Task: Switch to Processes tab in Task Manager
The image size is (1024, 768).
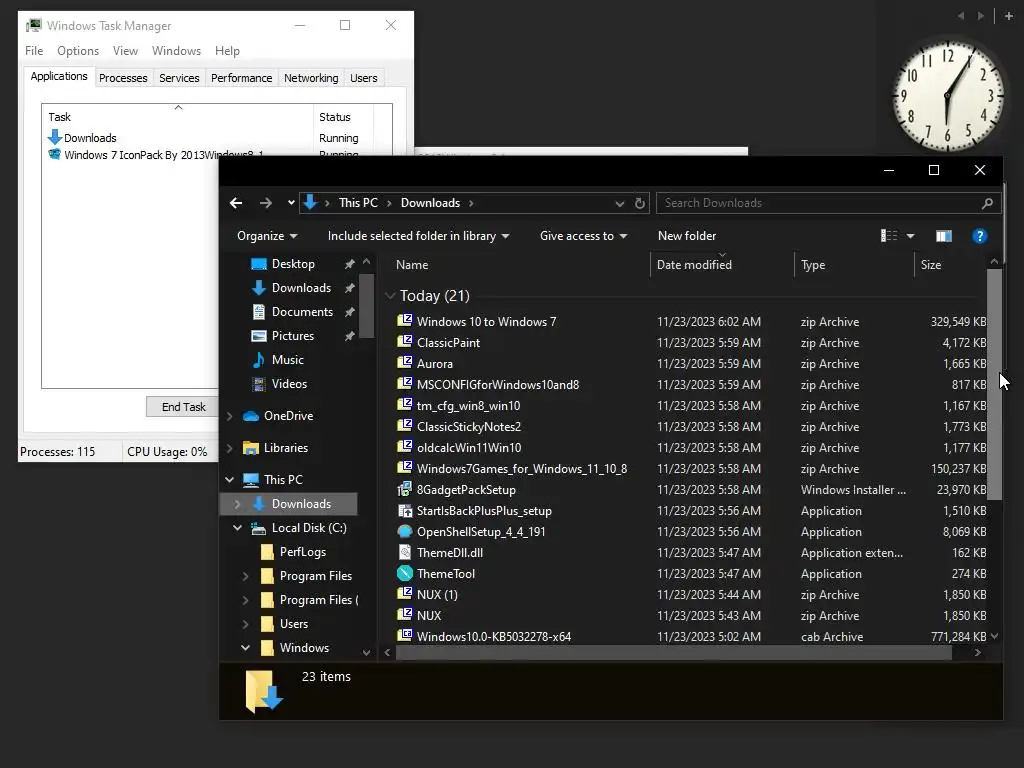Action: tap(123, 78)
